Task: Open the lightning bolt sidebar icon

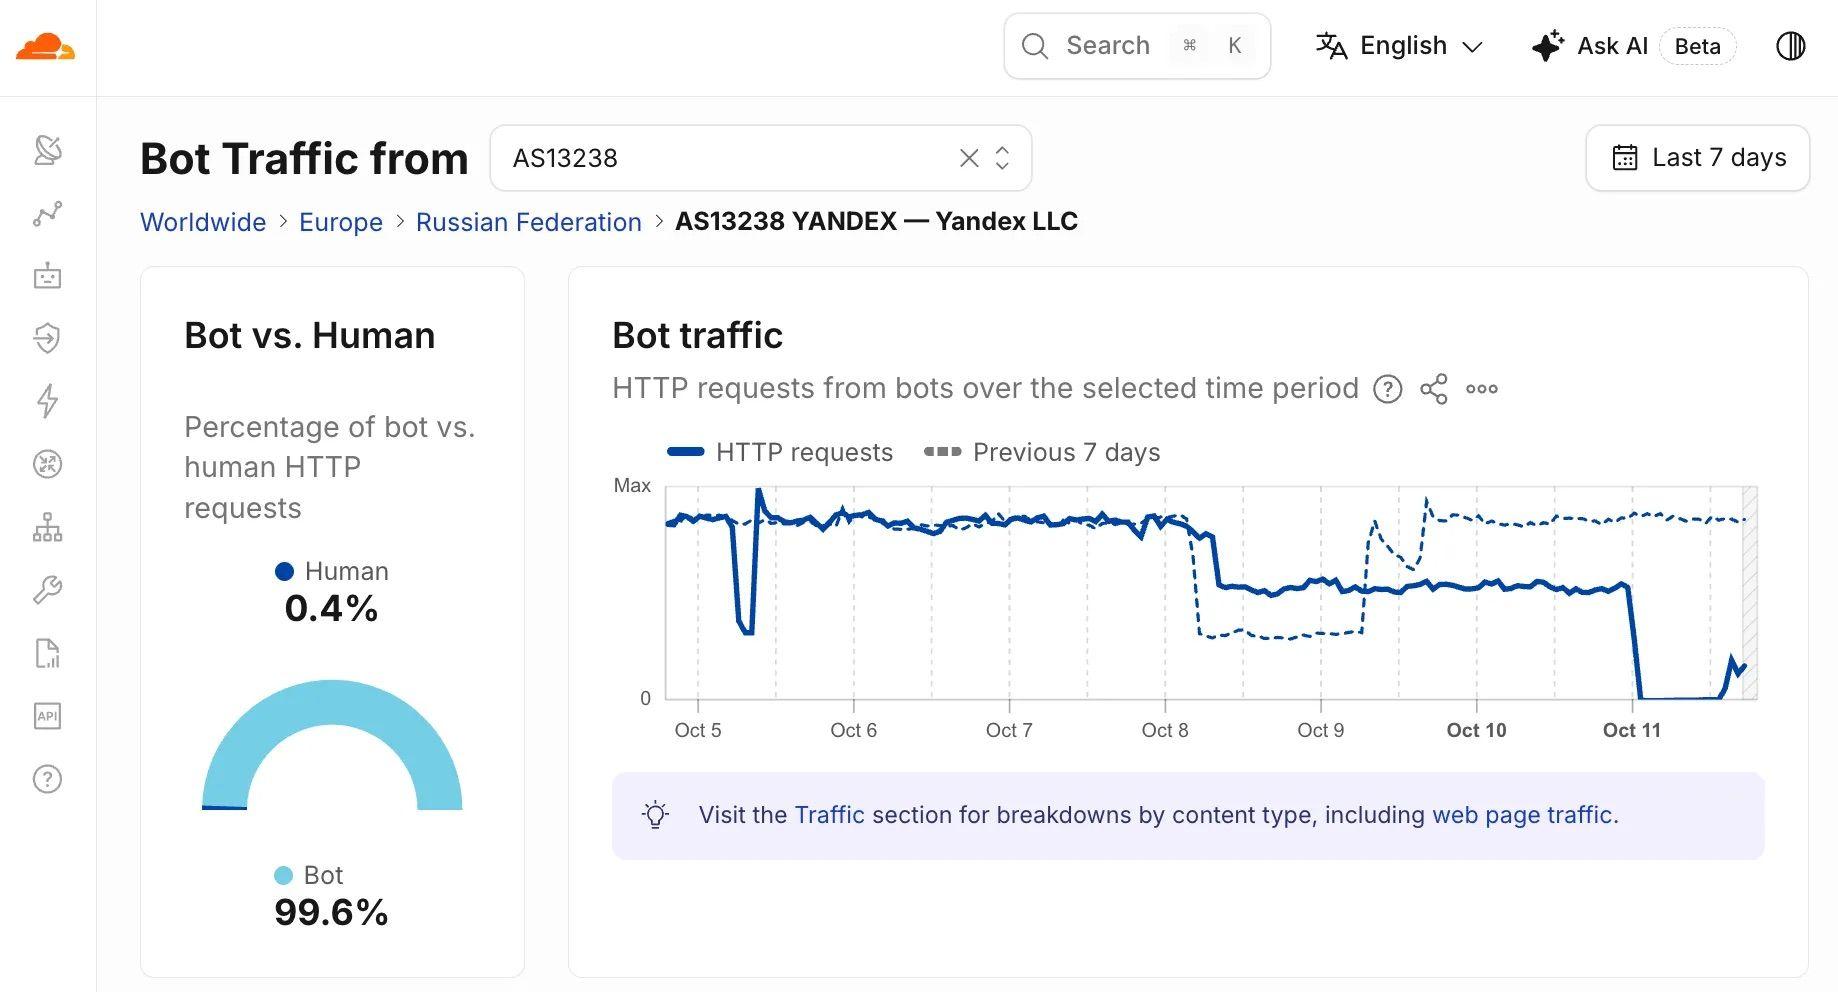Action: 48,401
